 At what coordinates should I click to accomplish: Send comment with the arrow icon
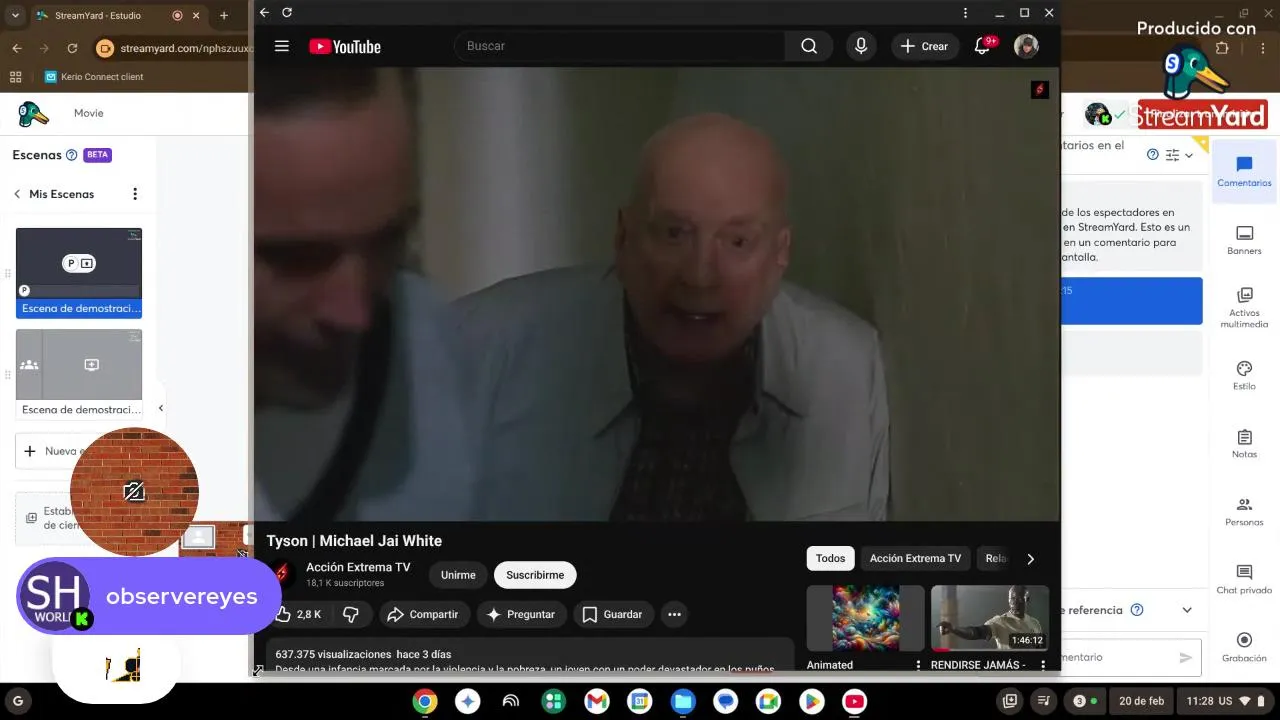point(1185,657)
